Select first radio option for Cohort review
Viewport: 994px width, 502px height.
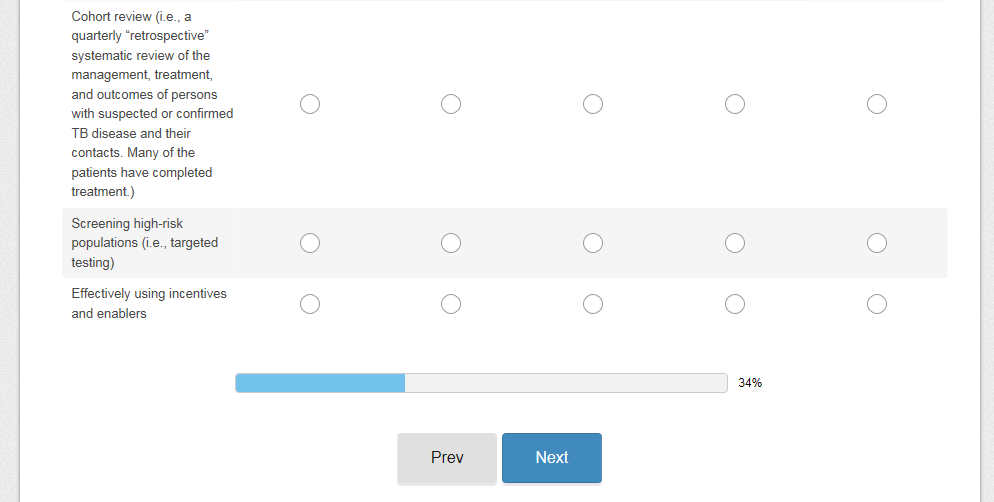pyautogui.click(x=310, y=104)
